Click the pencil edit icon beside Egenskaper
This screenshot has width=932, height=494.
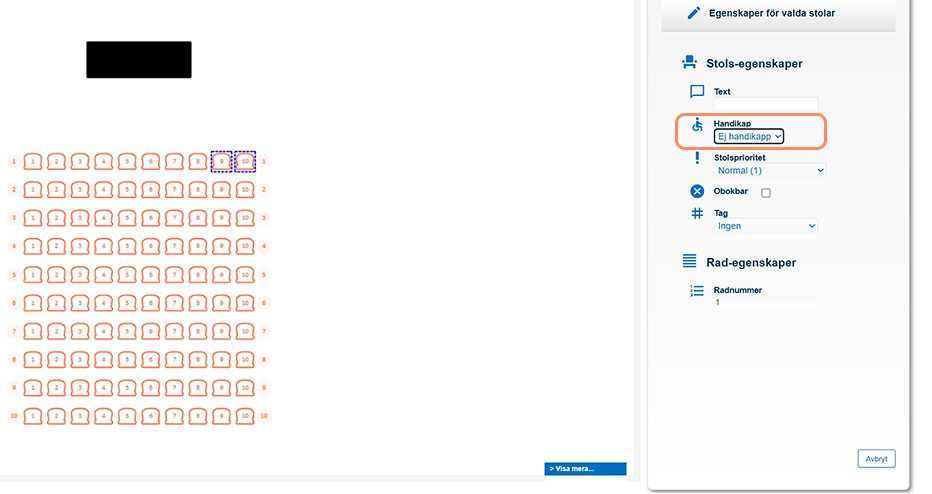(x=693, y=13)
